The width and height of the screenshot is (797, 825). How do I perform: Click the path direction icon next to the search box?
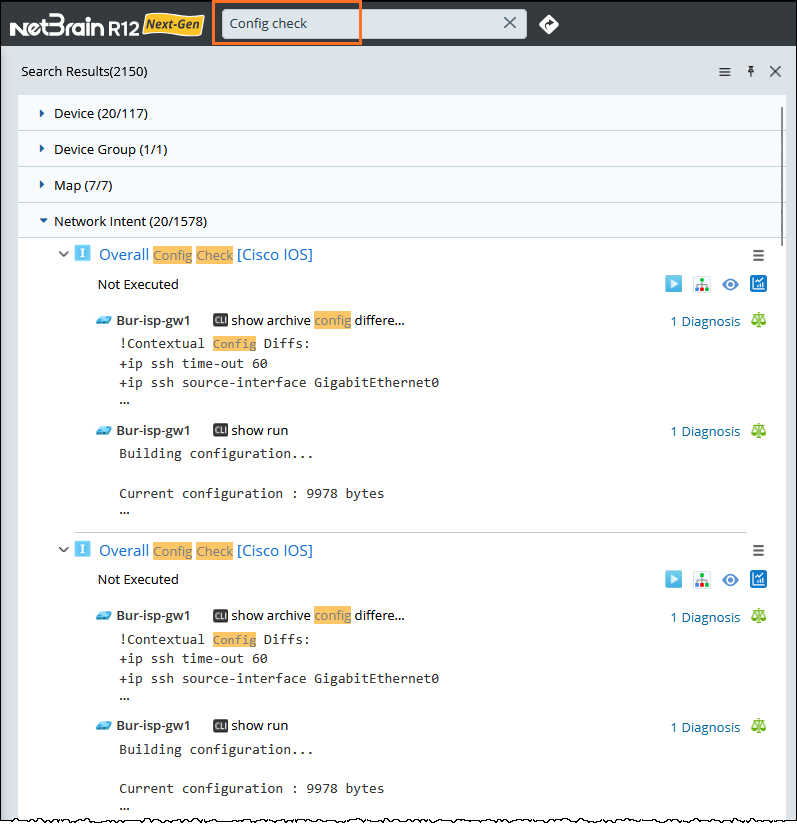[x=548, y=24]
